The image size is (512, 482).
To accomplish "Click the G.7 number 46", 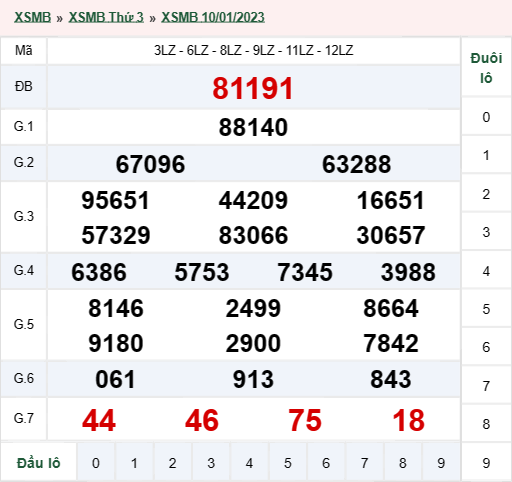I will click(202, 420).
